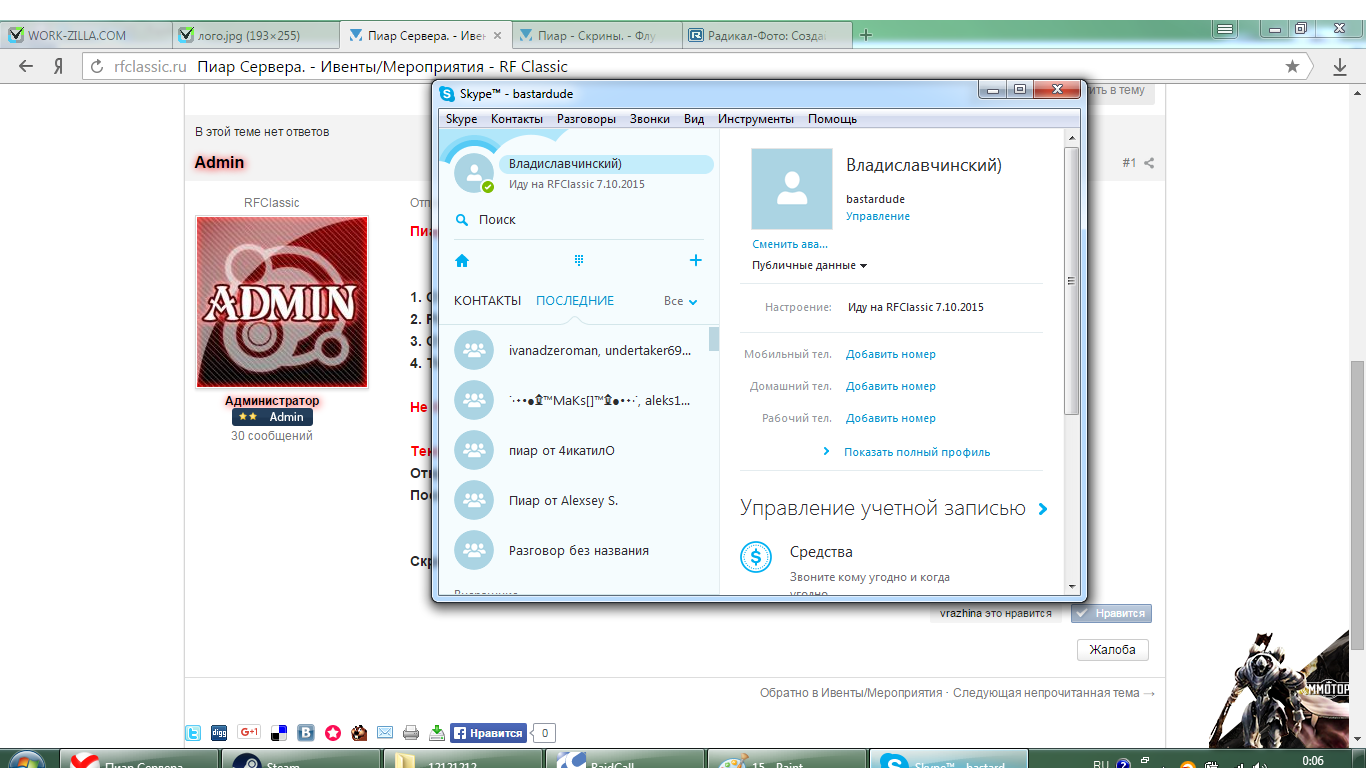Click the add contact plus icon in Skype

696,260
